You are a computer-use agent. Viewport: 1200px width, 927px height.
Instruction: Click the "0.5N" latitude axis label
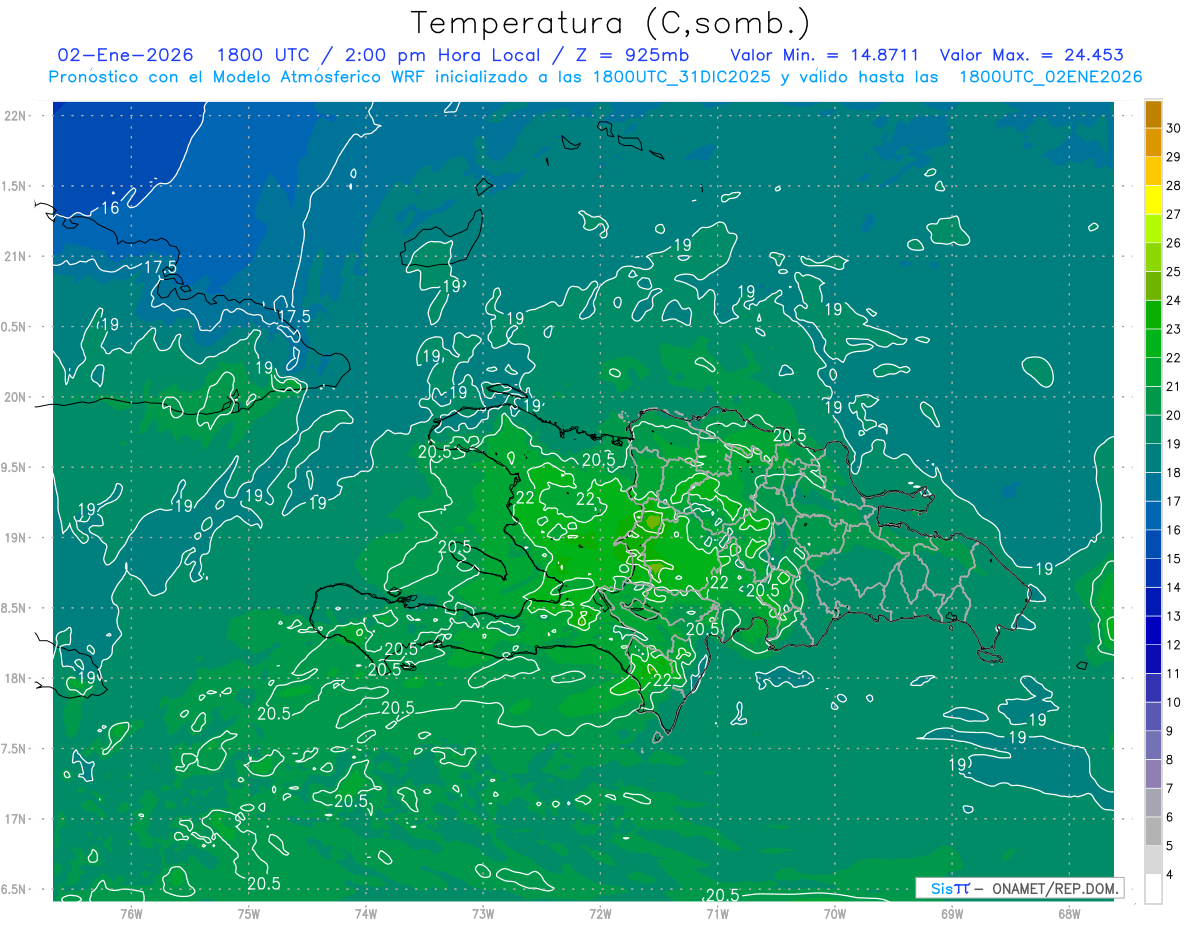(x=15, y=327)
